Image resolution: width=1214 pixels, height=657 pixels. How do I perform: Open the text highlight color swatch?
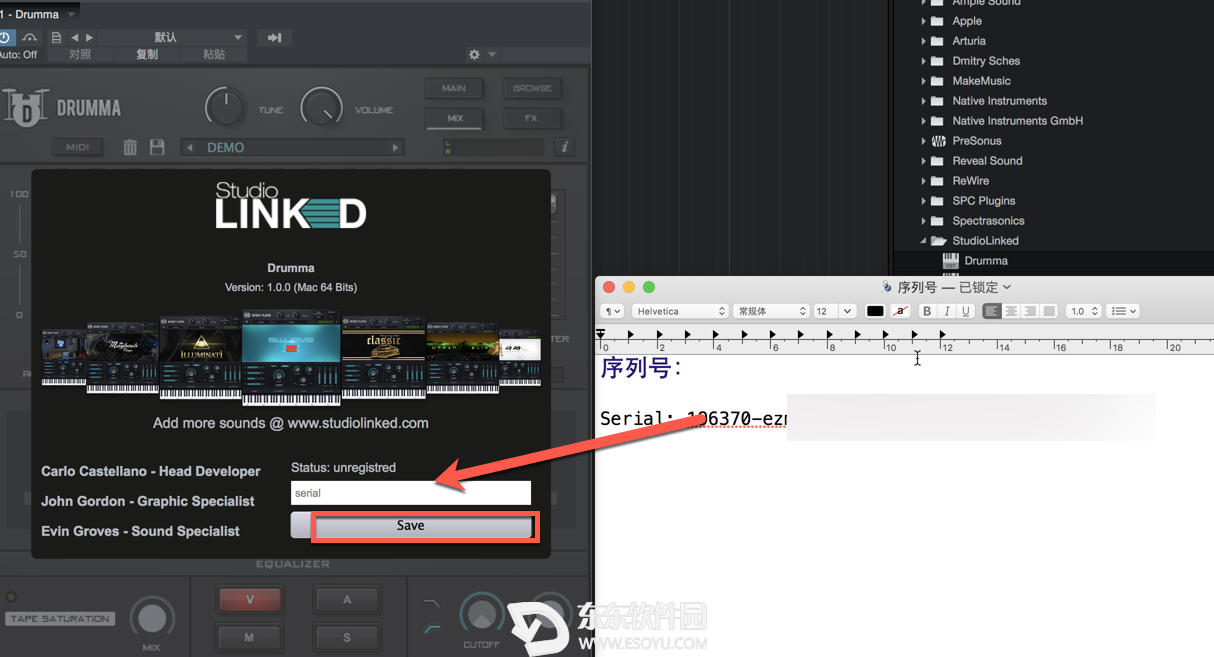[x=900, y=311]
